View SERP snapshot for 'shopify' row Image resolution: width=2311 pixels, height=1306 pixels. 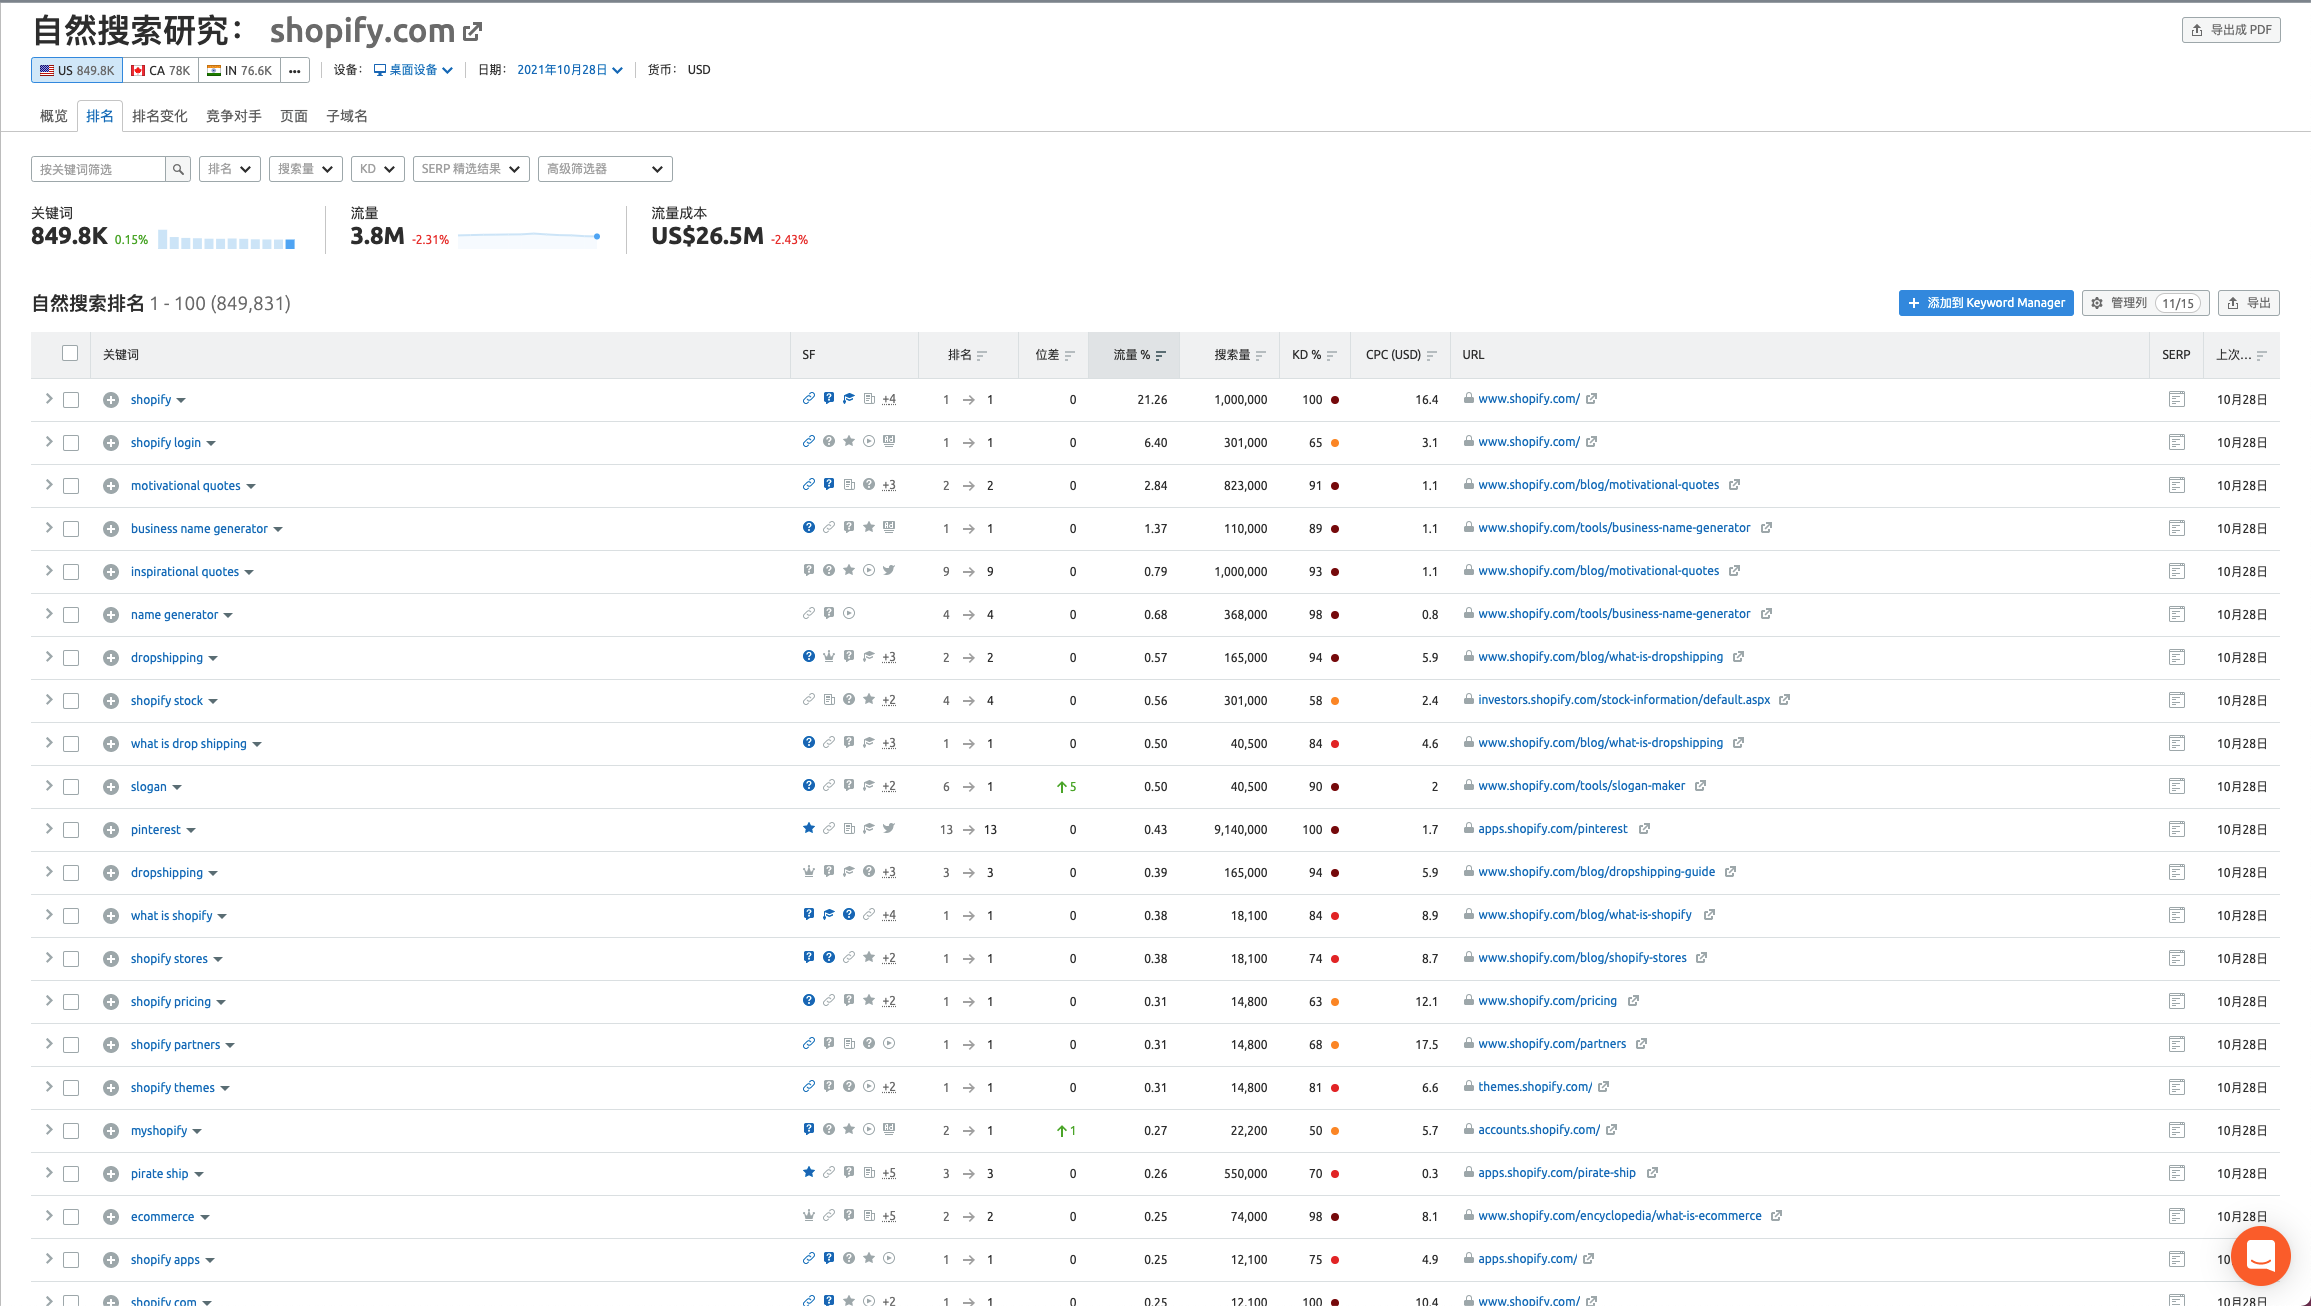(2177, 399)
